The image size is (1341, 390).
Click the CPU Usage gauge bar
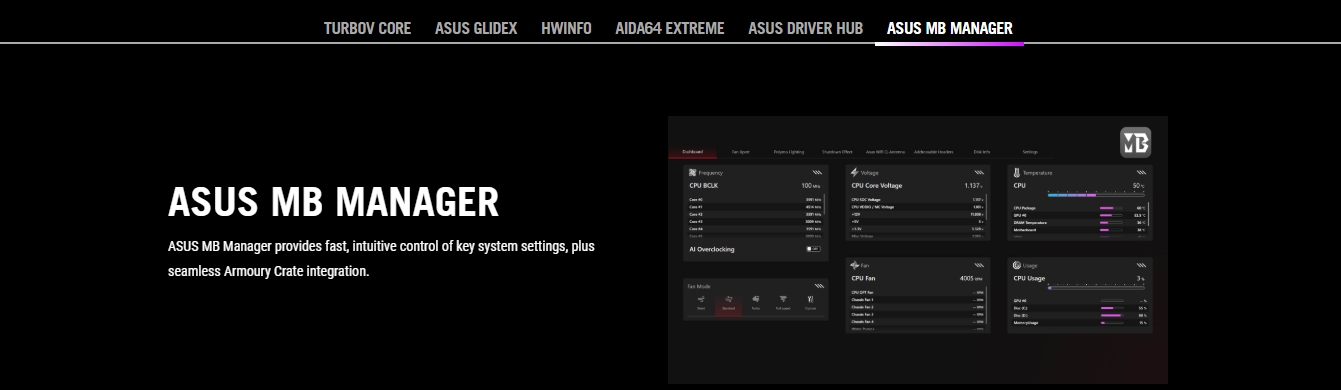pyautogui.click(x=1097, y=287)
